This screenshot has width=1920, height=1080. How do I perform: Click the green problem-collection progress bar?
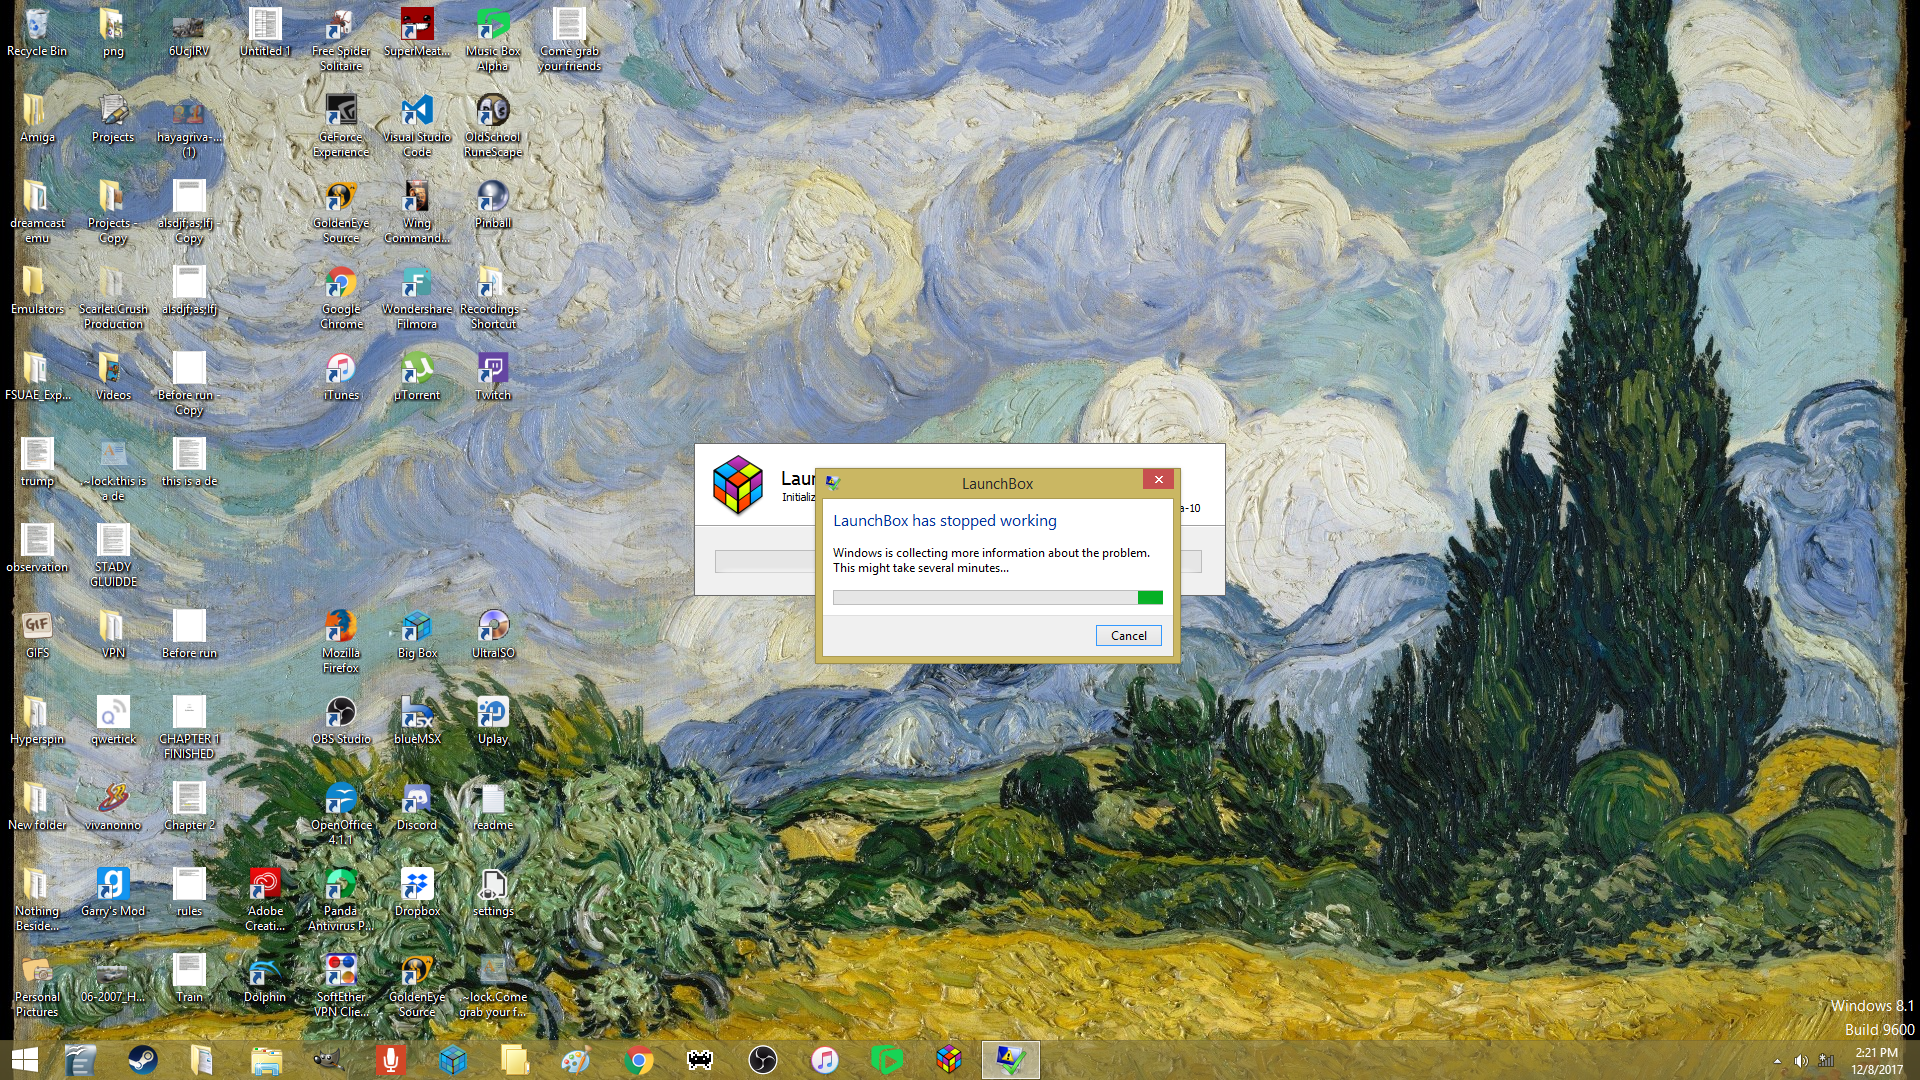tap(997, 597)
